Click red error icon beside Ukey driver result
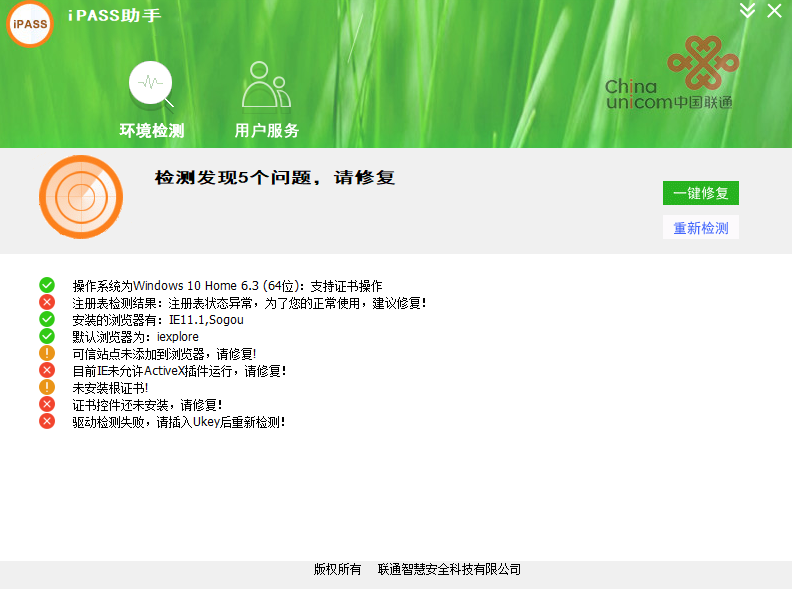The height and width of the screenshot is (589, 792). (47, 422)
